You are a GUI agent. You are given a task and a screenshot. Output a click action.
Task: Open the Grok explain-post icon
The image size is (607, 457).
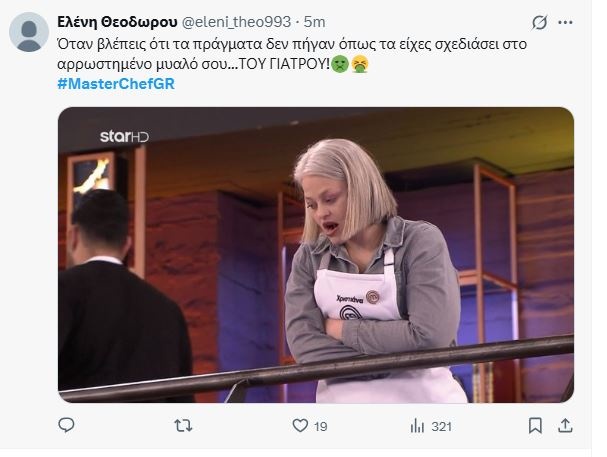[539, 22]
